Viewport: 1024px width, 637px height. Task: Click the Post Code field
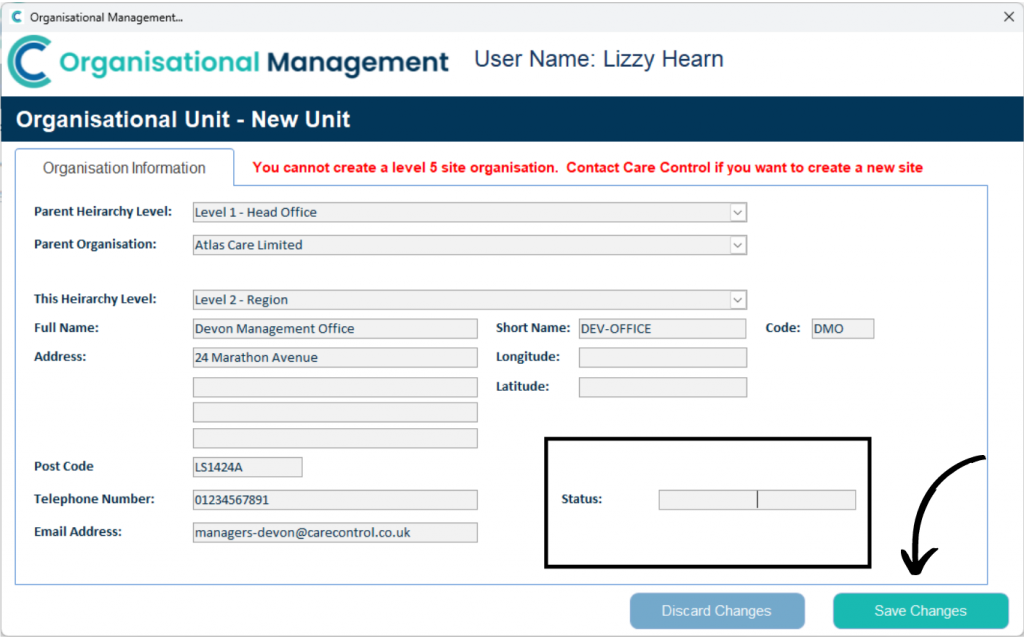(x=248, y=467)
